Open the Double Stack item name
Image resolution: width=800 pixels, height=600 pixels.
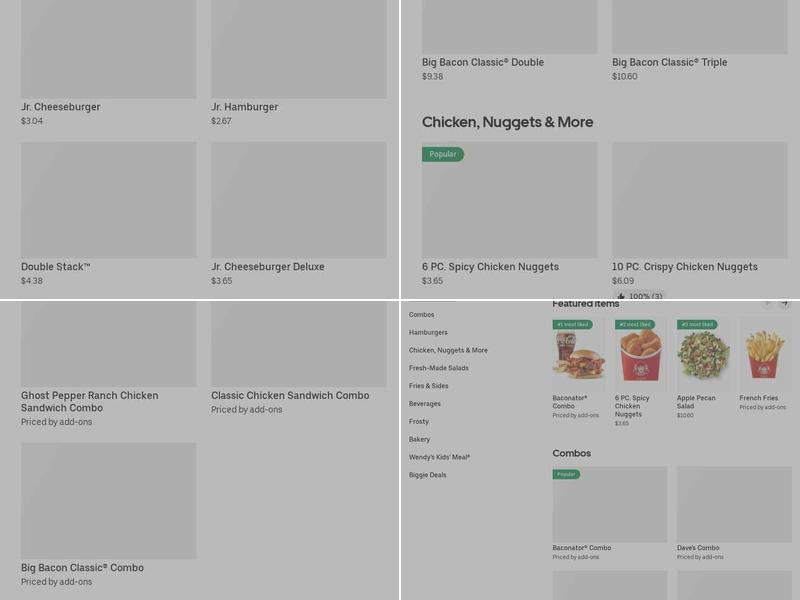point(56,267)
